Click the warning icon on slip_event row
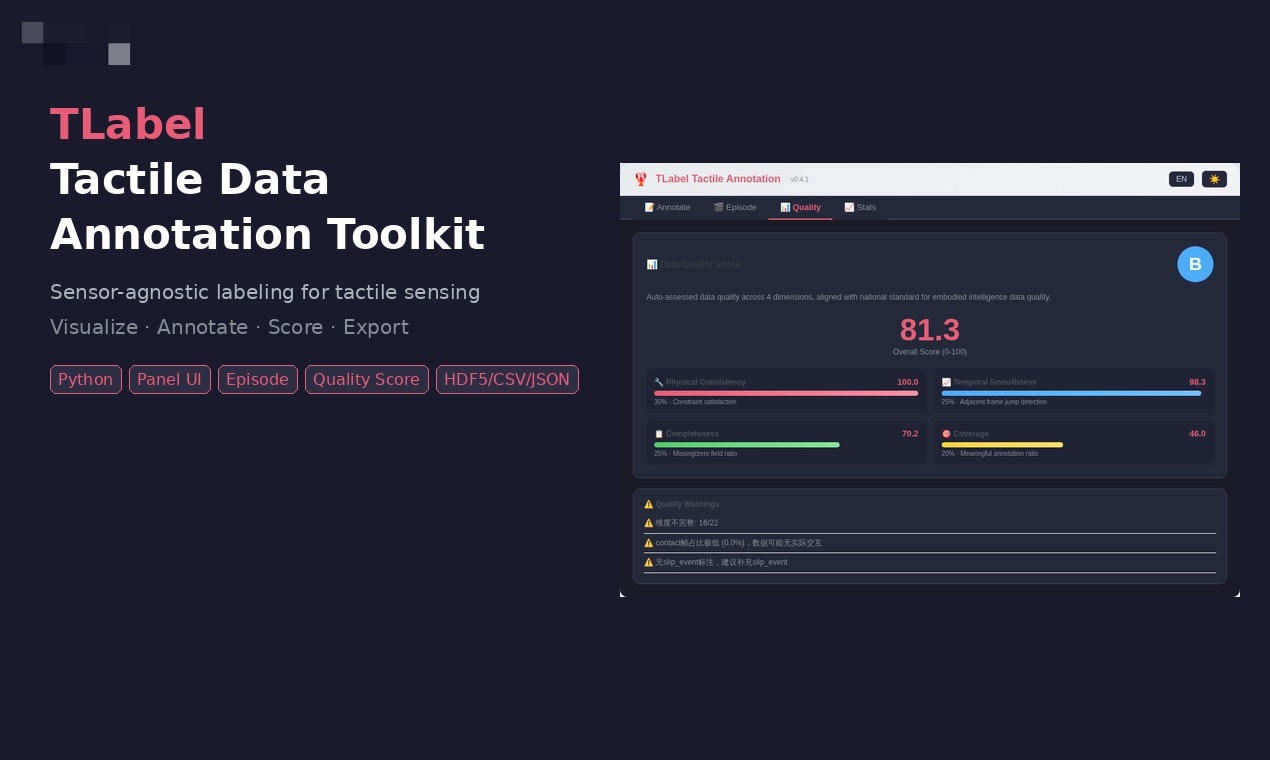The image size is (1270, 760). point(649,562)
